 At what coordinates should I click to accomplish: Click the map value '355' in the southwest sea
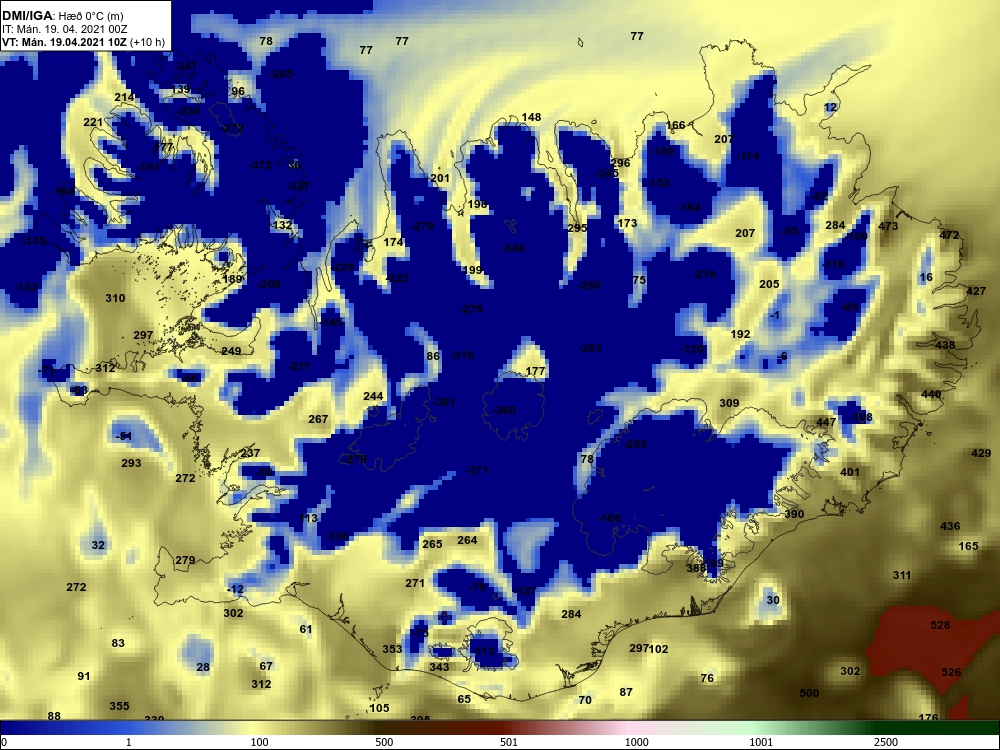[x=119, y=706]
